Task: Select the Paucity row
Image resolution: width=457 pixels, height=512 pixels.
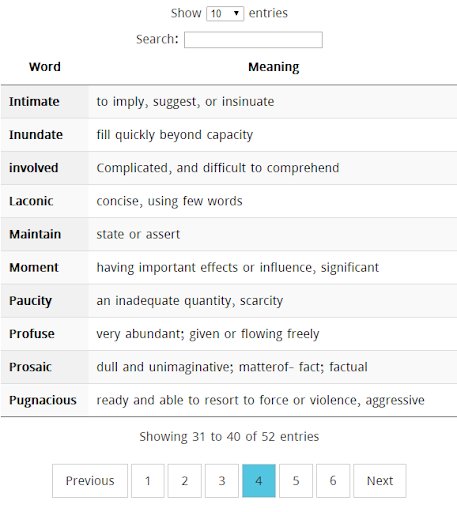Action: point(229,301)
